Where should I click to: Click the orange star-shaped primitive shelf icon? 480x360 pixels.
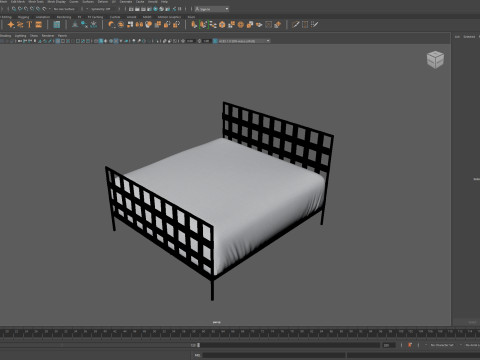pos(11,24)
